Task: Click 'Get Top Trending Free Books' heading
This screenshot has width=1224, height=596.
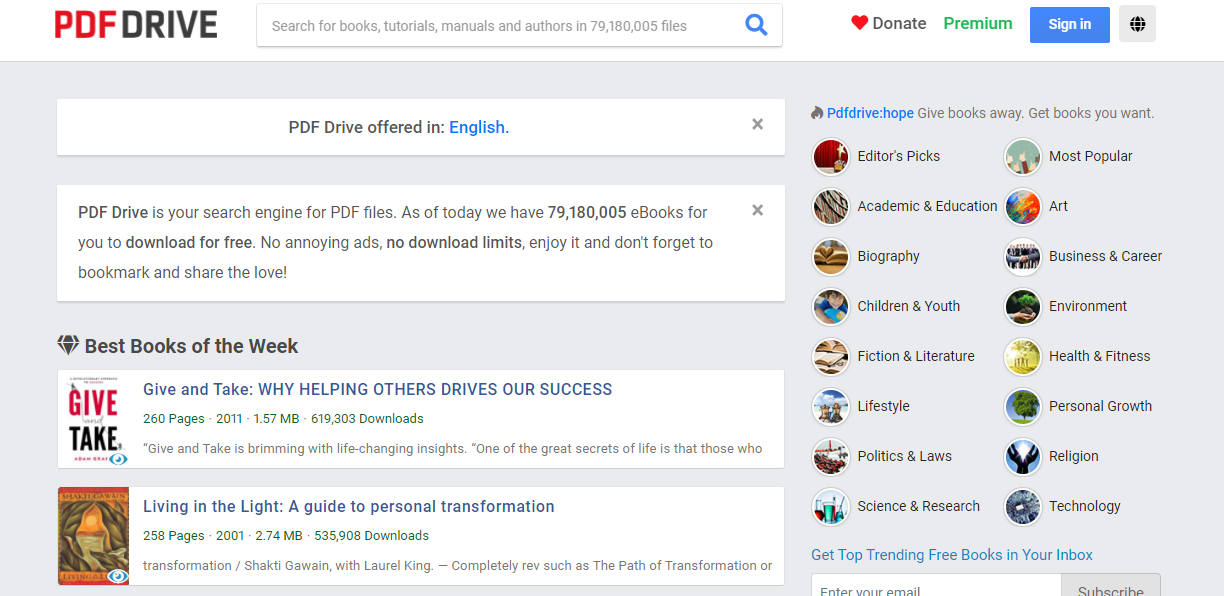Action: click(952, 555)
